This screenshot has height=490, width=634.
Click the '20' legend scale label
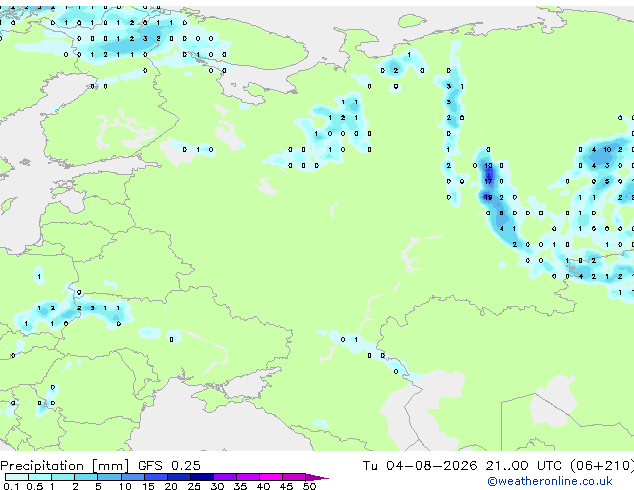(x=171, y=486)
